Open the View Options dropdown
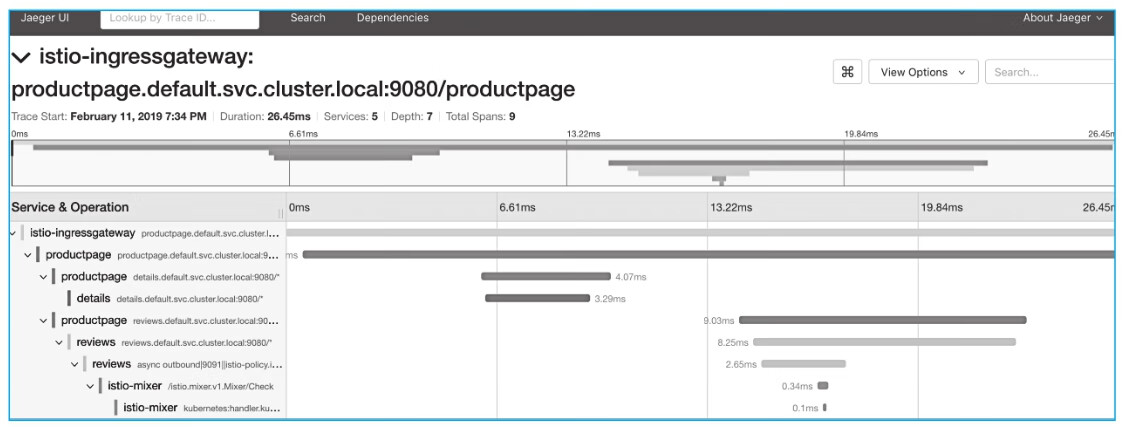Screen dimensions: 1129x427 click(x=923, y=73)
